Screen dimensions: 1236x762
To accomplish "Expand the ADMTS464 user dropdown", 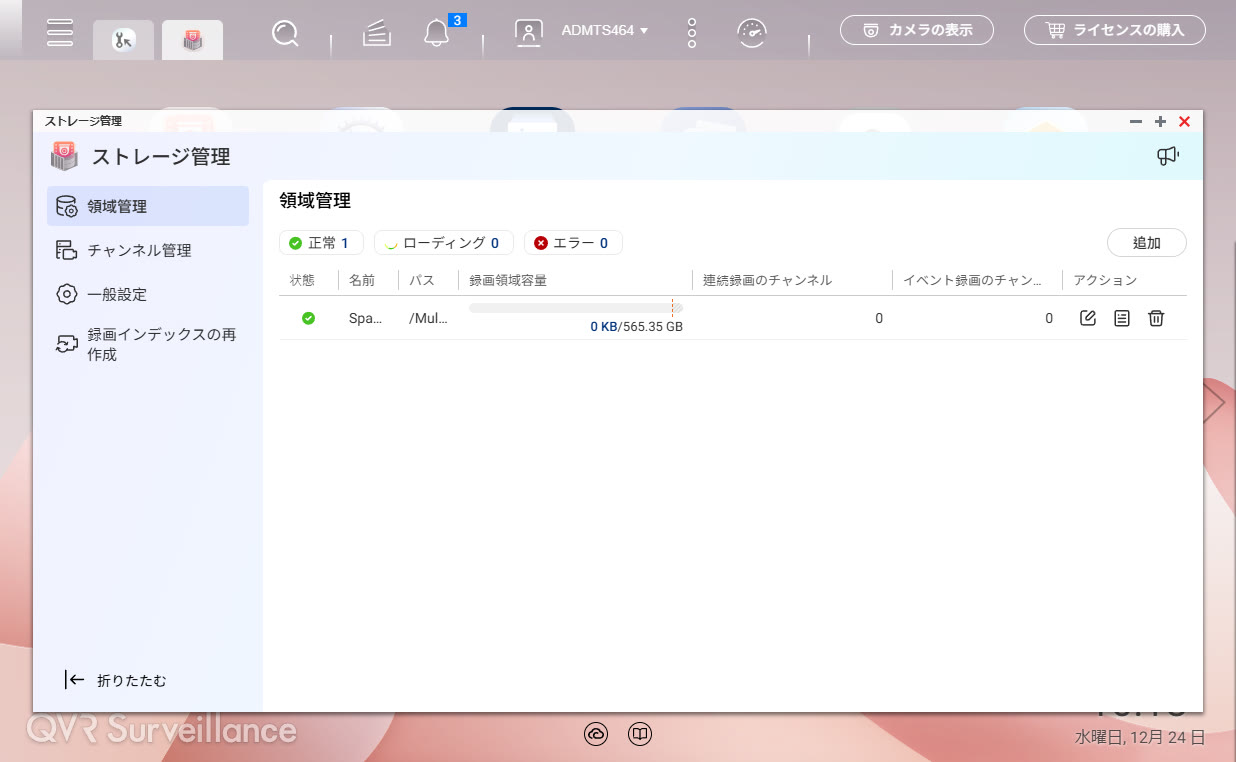I will pos(604,31).
